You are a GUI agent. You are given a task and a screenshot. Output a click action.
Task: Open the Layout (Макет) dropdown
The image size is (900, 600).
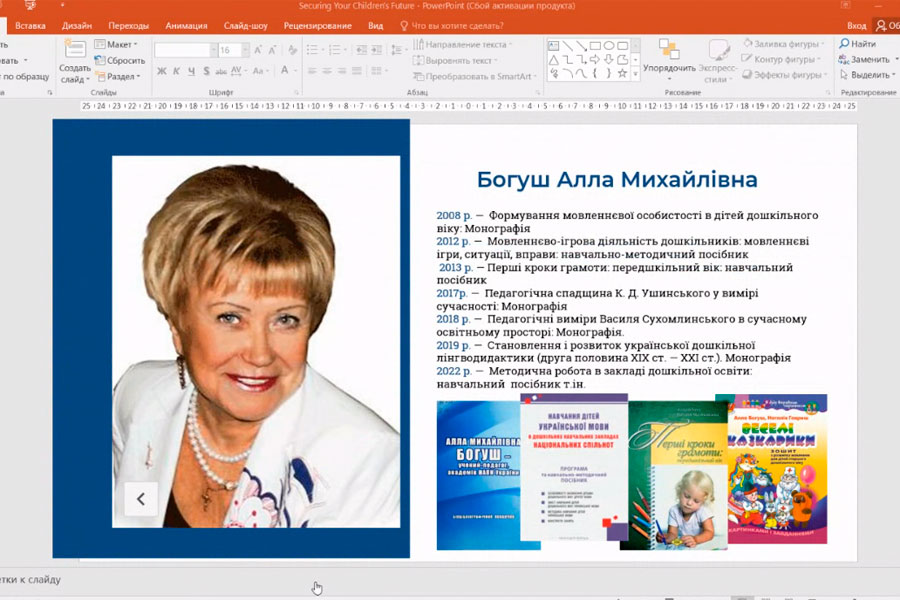[x=119, y=44]
